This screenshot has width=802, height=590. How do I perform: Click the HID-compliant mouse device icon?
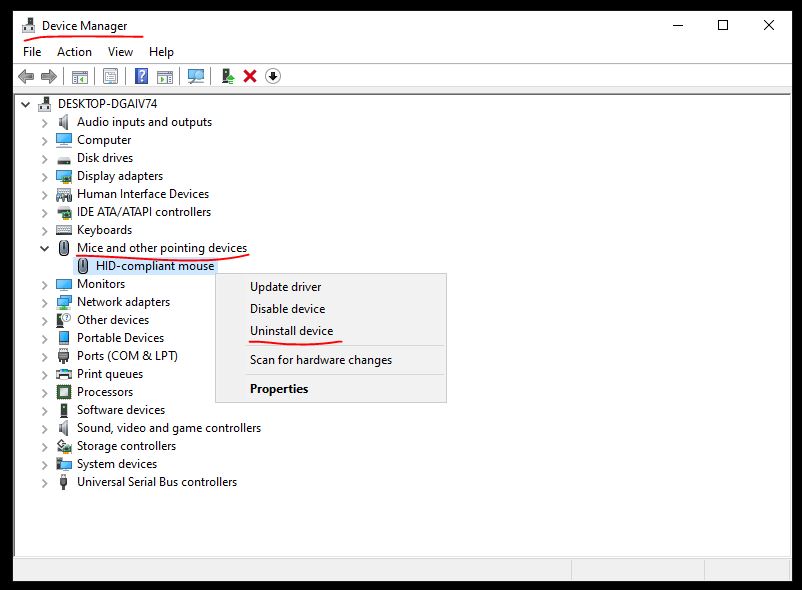[x=83, y=266]
